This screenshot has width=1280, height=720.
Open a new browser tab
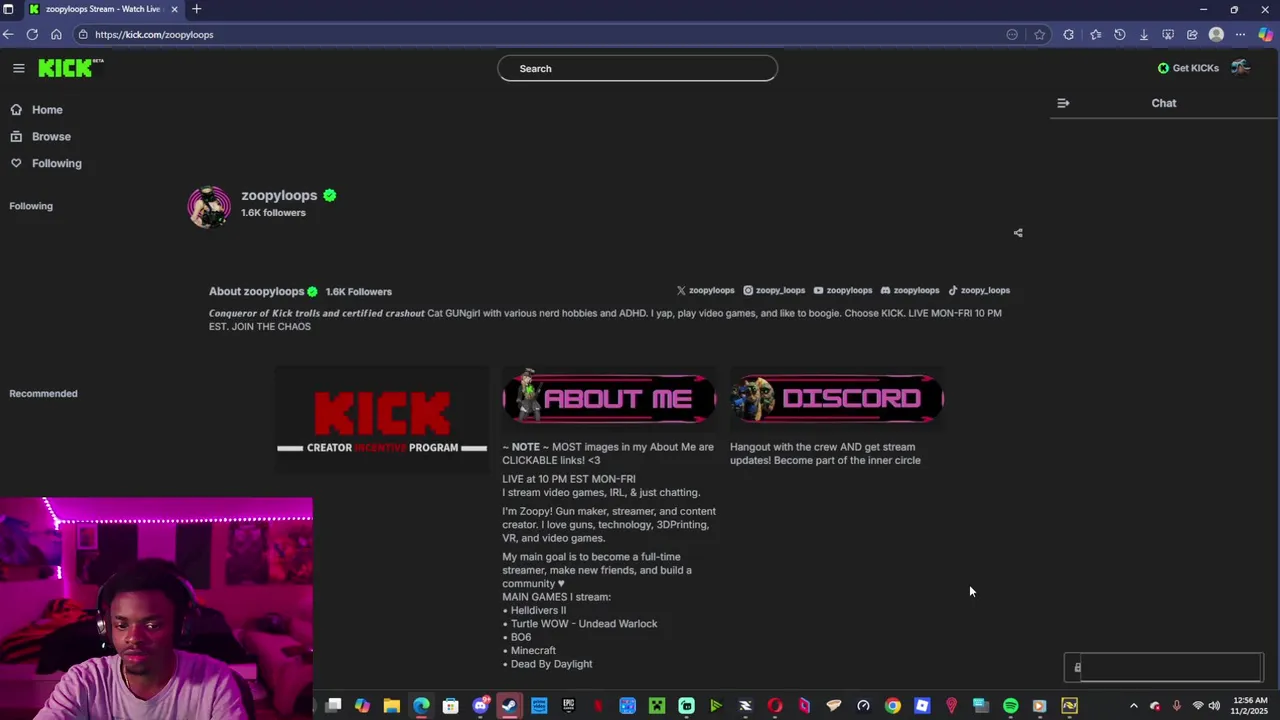tap(196, 9)
